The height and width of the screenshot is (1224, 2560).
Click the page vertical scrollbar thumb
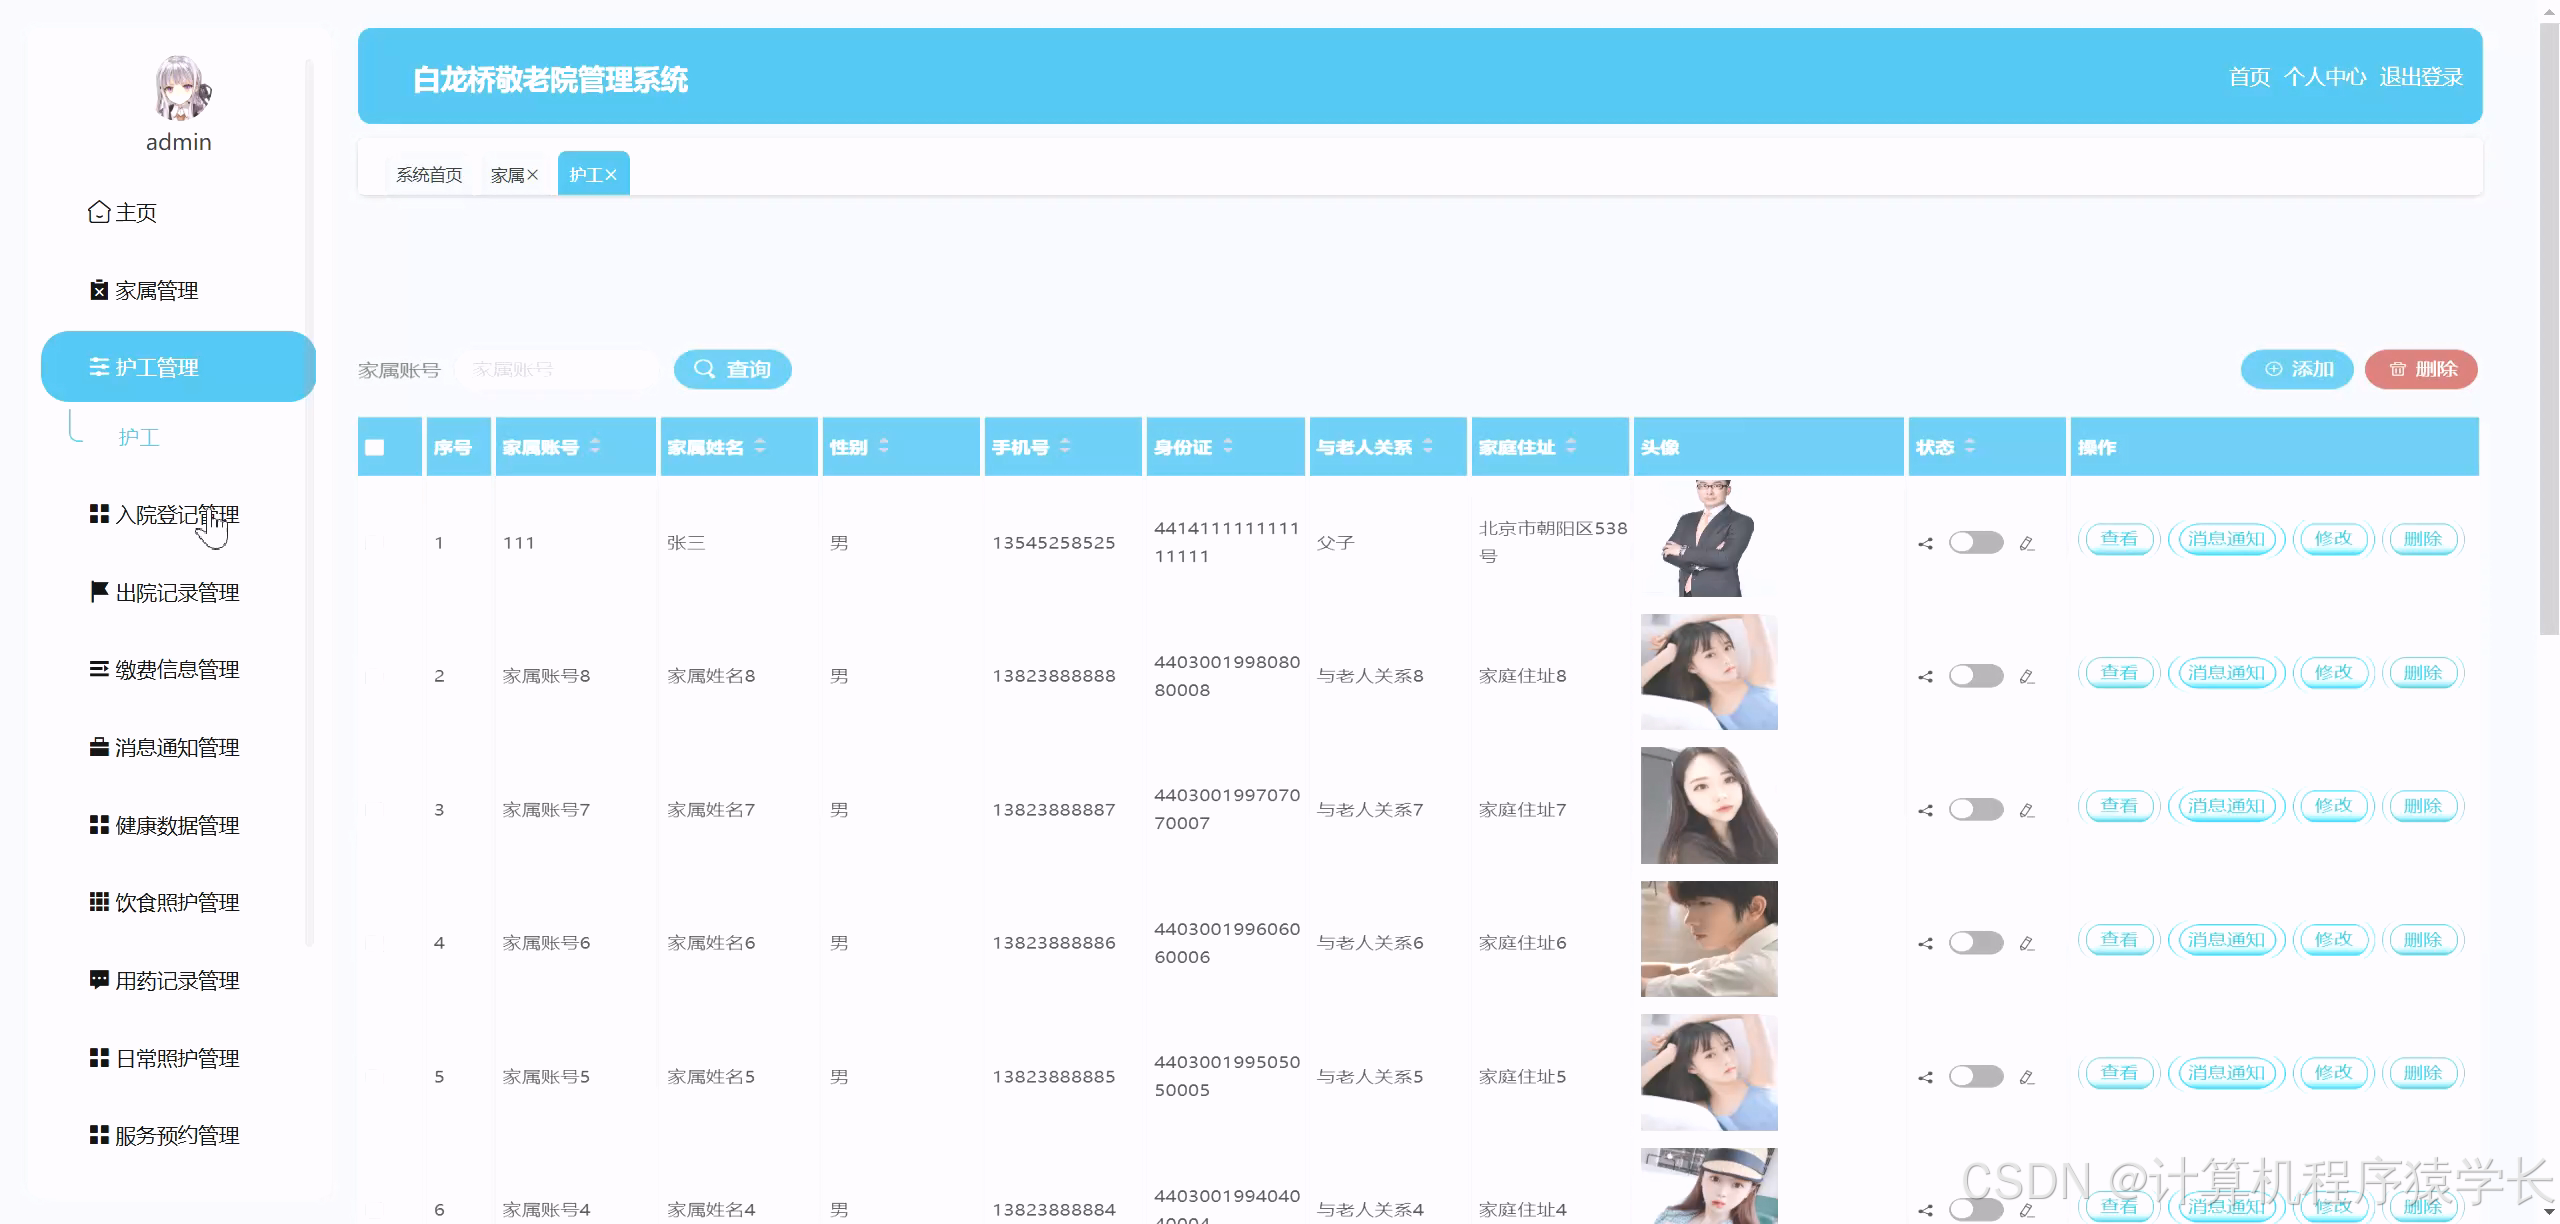[x=2549, y=330]
